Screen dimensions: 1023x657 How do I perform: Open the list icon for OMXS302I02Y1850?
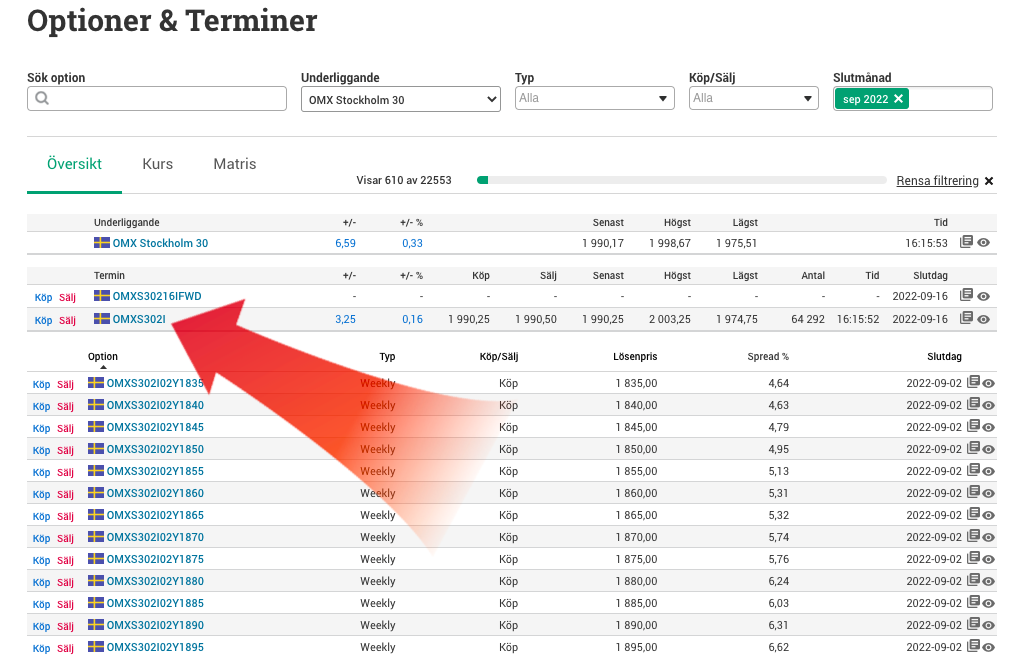click(x=973, y=449)
